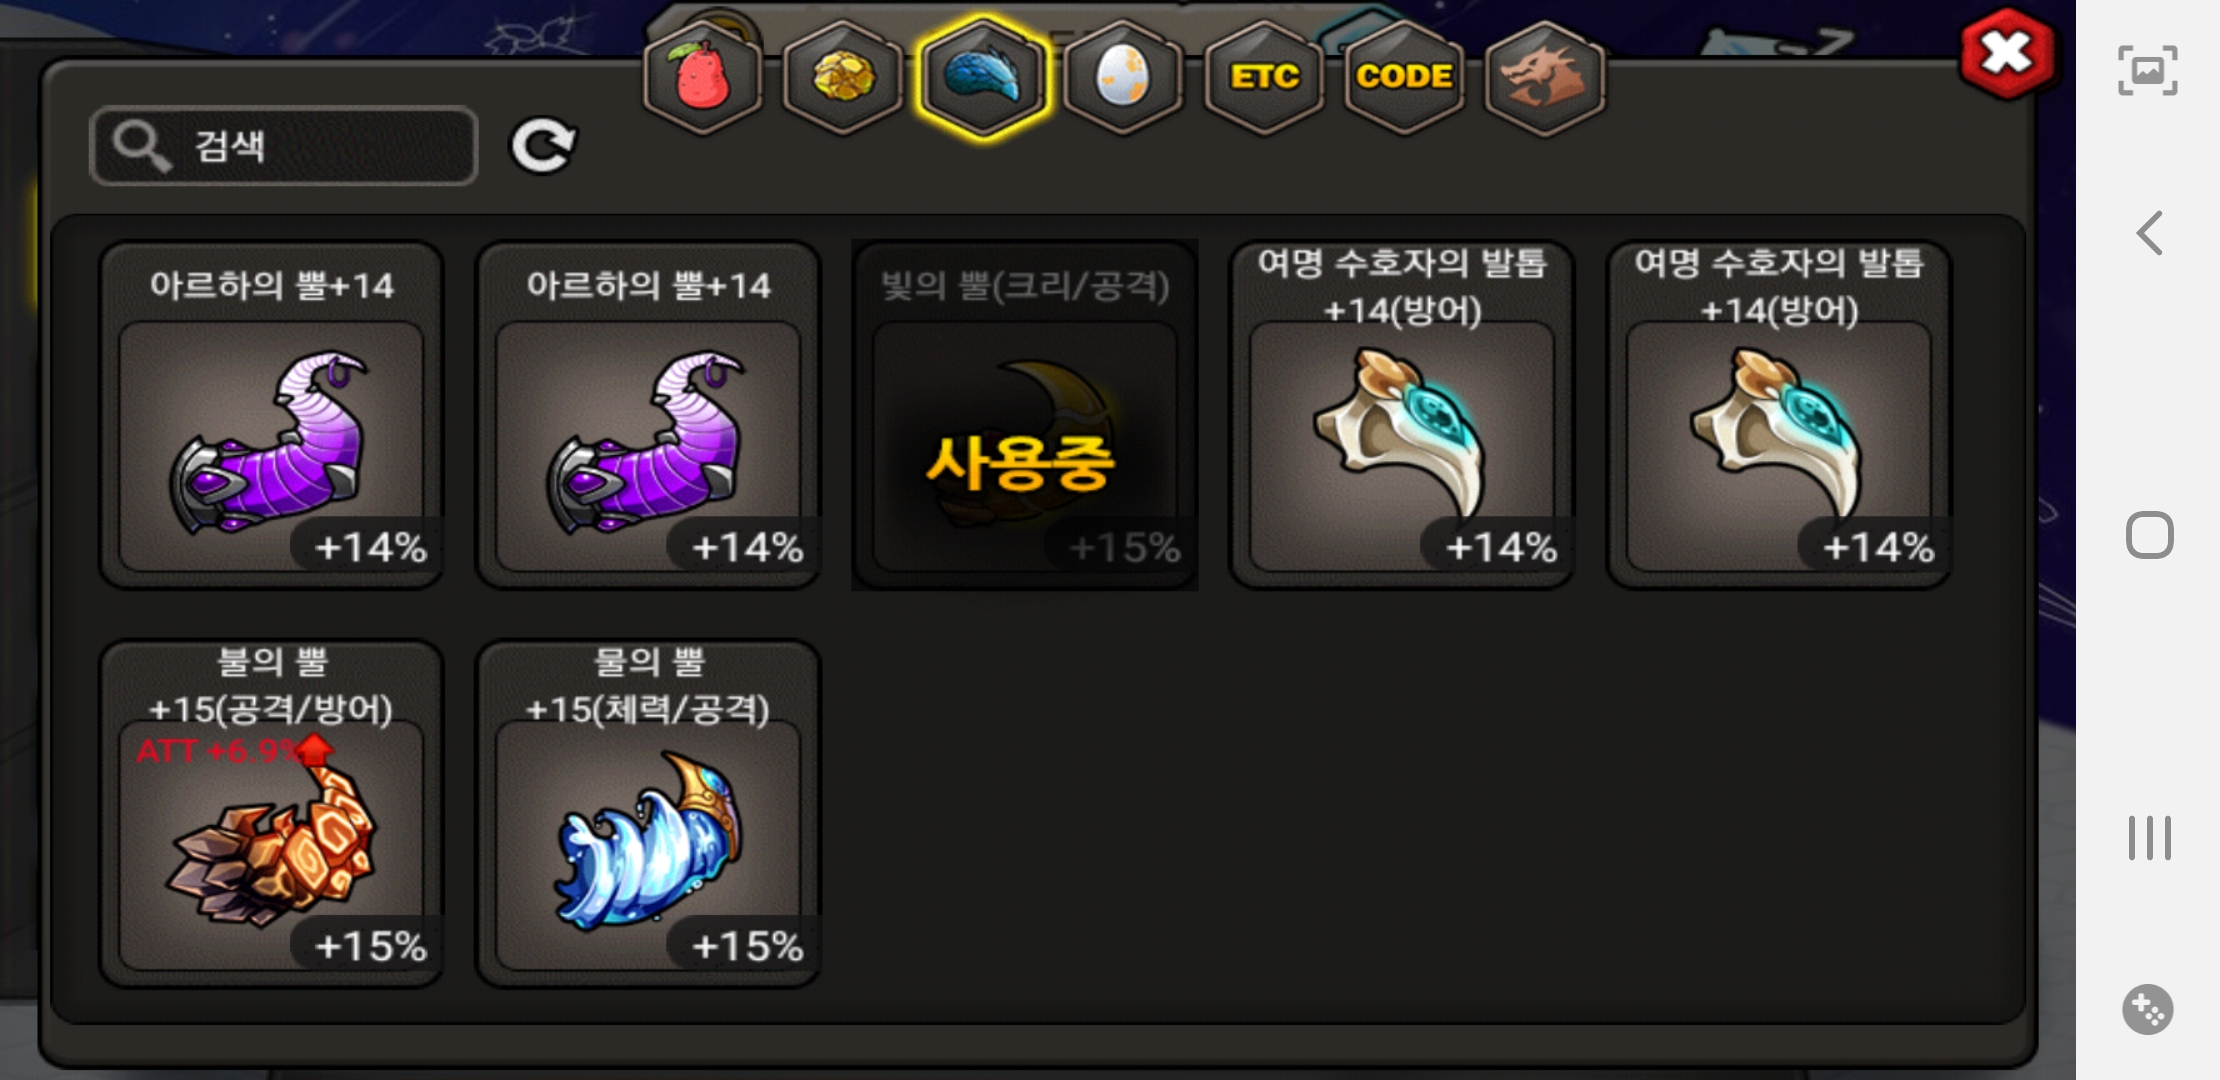Choose the first 여명 수호자의 발톱 claw
This screenshot has height=1080, width=2220.
click(x=1402, y=415)
